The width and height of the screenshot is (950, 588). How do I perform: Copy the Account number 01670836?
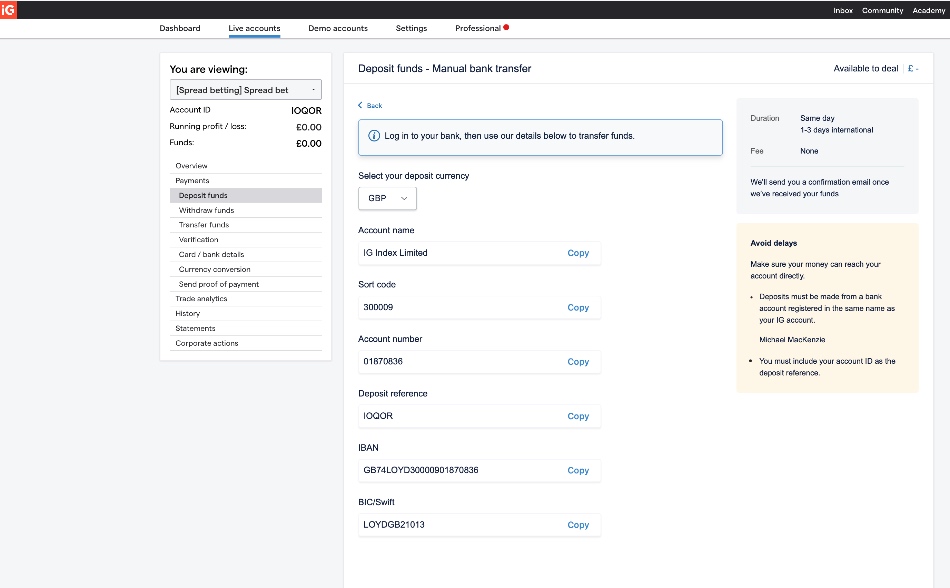[x=578, y=362]
